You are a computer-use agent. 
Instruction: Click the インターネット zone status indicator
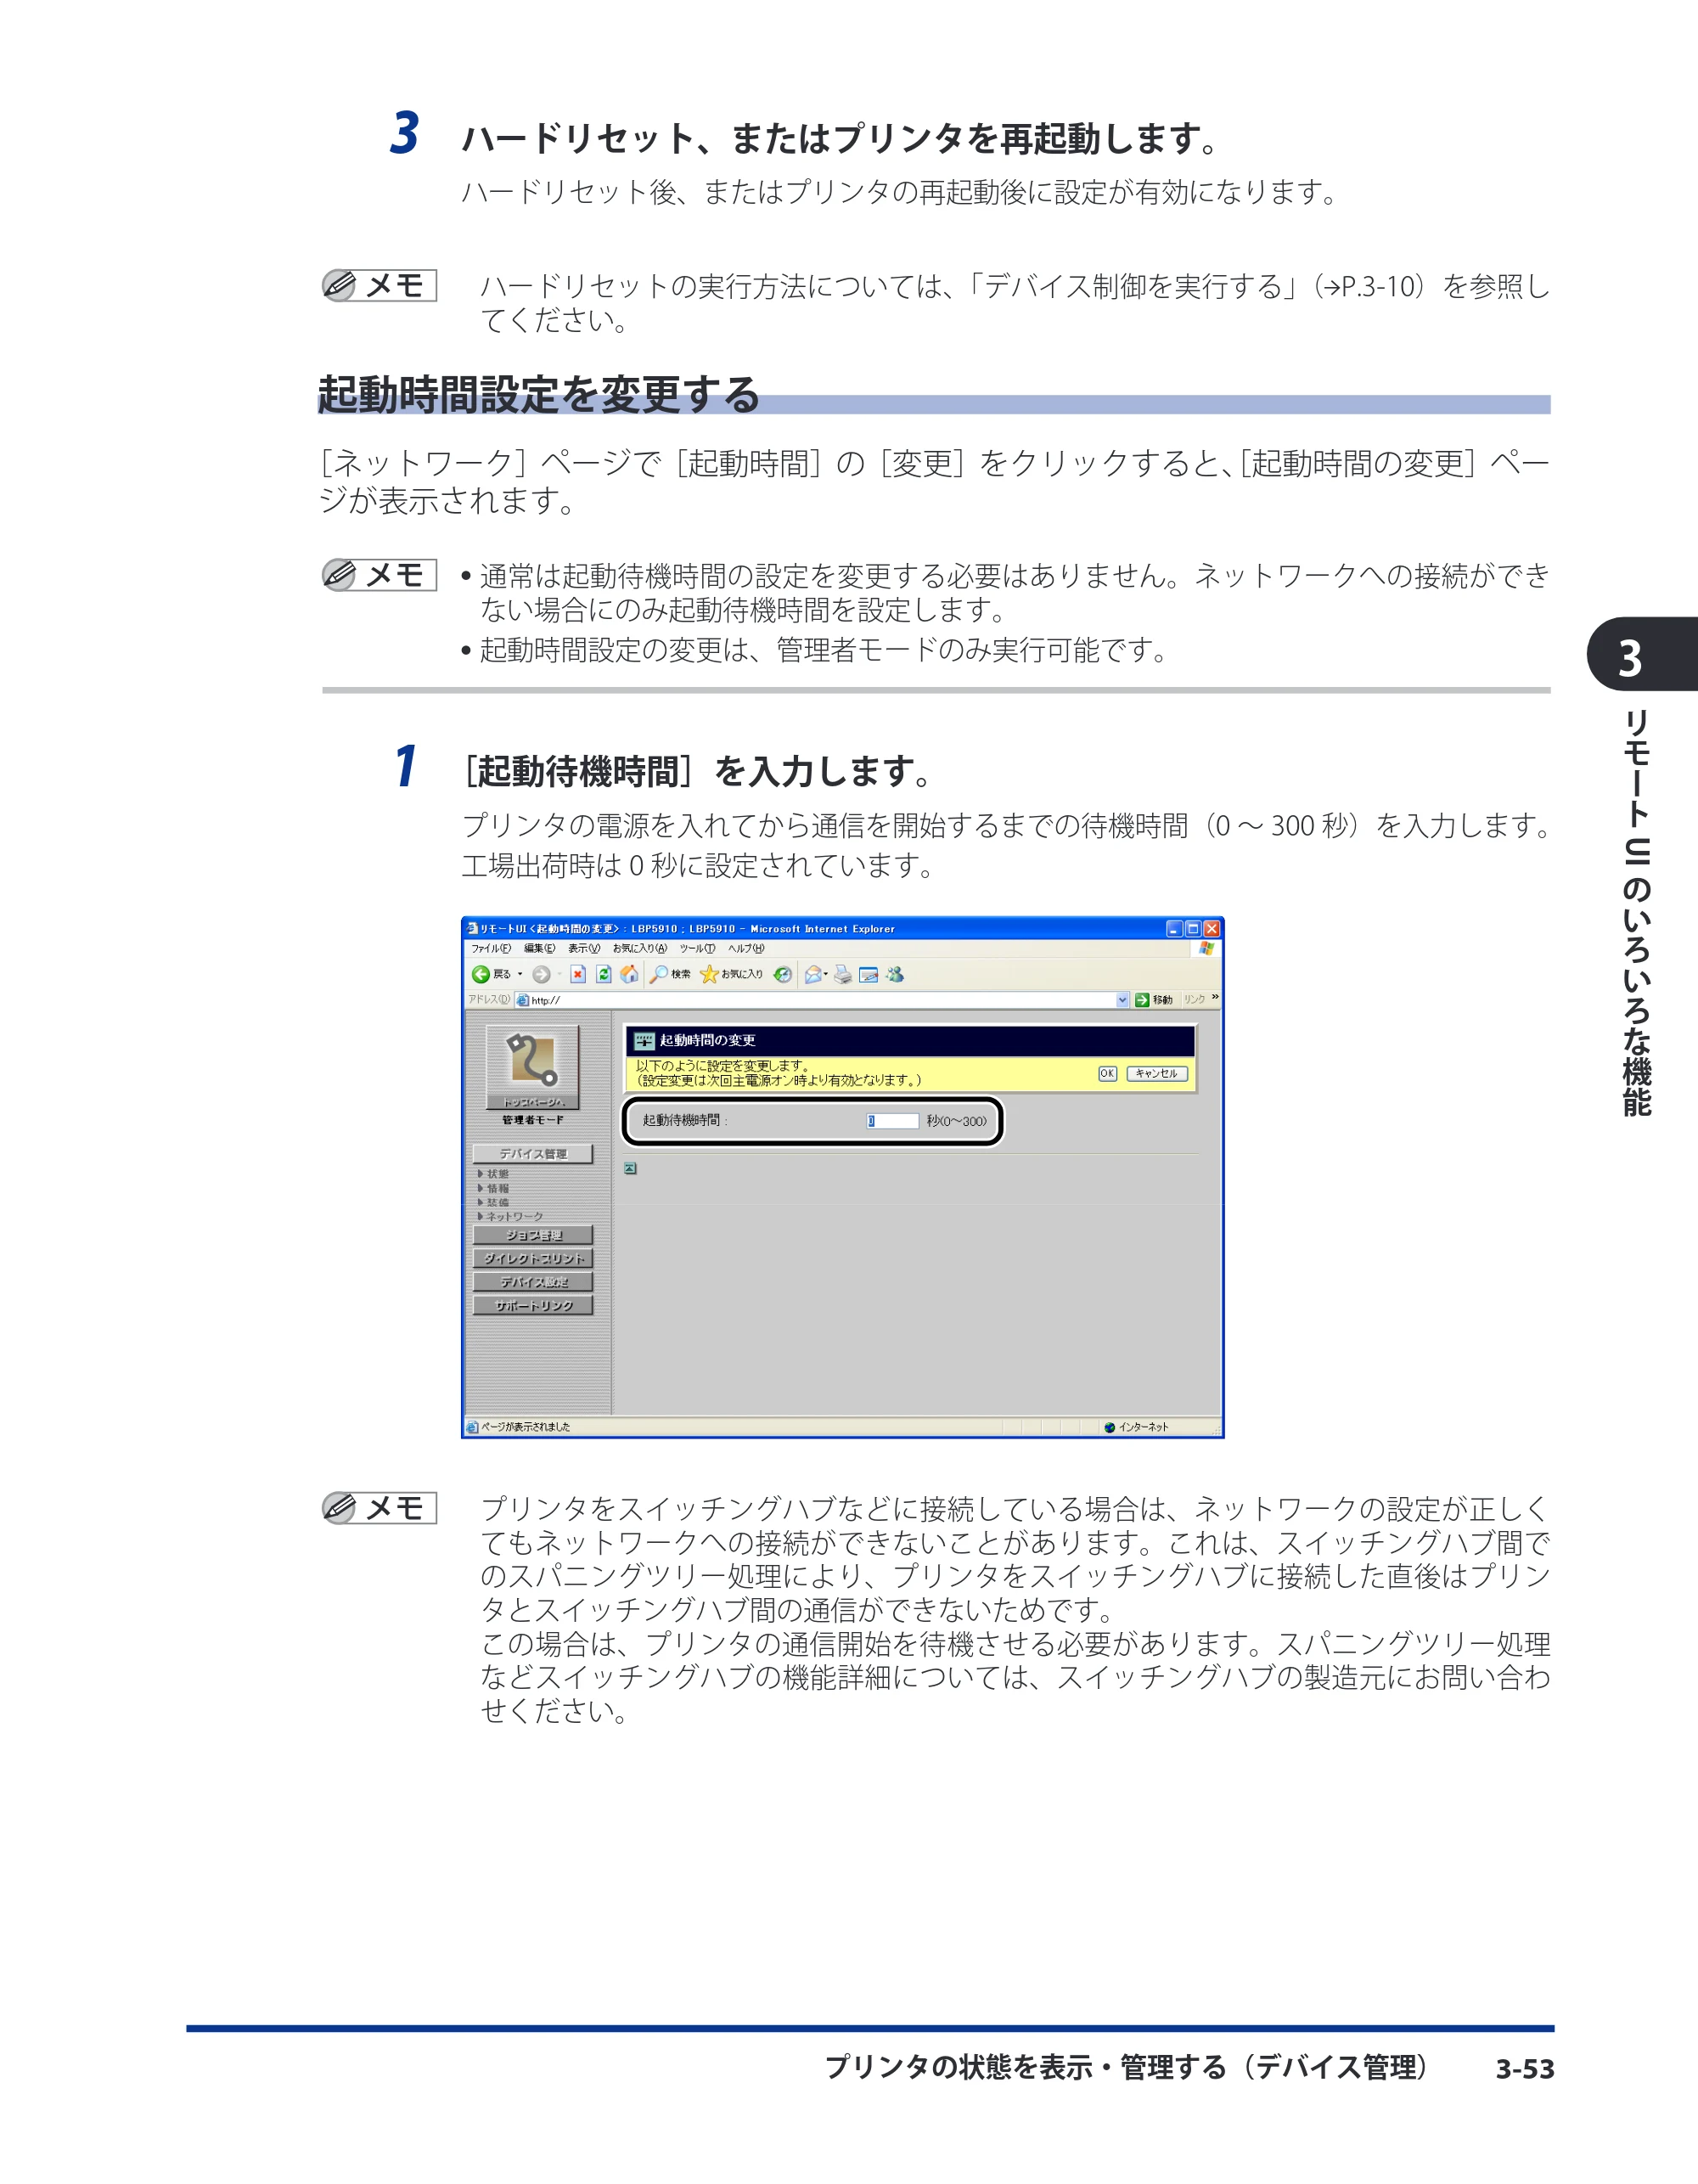(1136, 1427)
